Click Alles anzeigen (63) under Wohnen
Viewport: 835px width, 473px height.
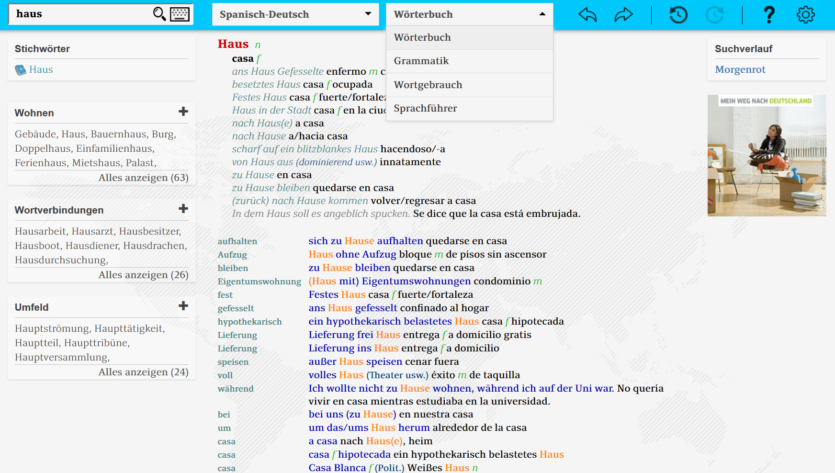pyautogui.click(x=143, y=177)
